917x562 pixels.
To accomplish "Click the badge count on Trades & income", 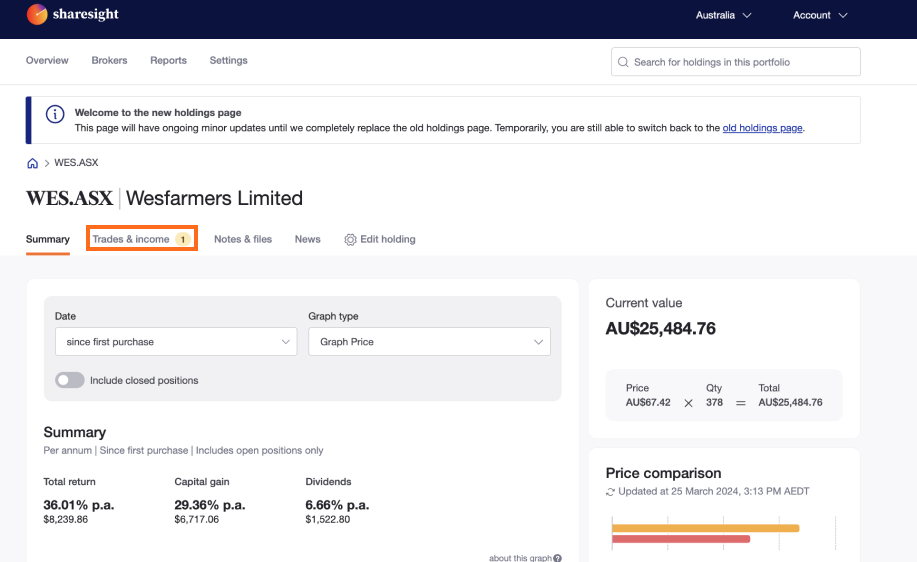I will pyautogui.click(x=182, y=239).
